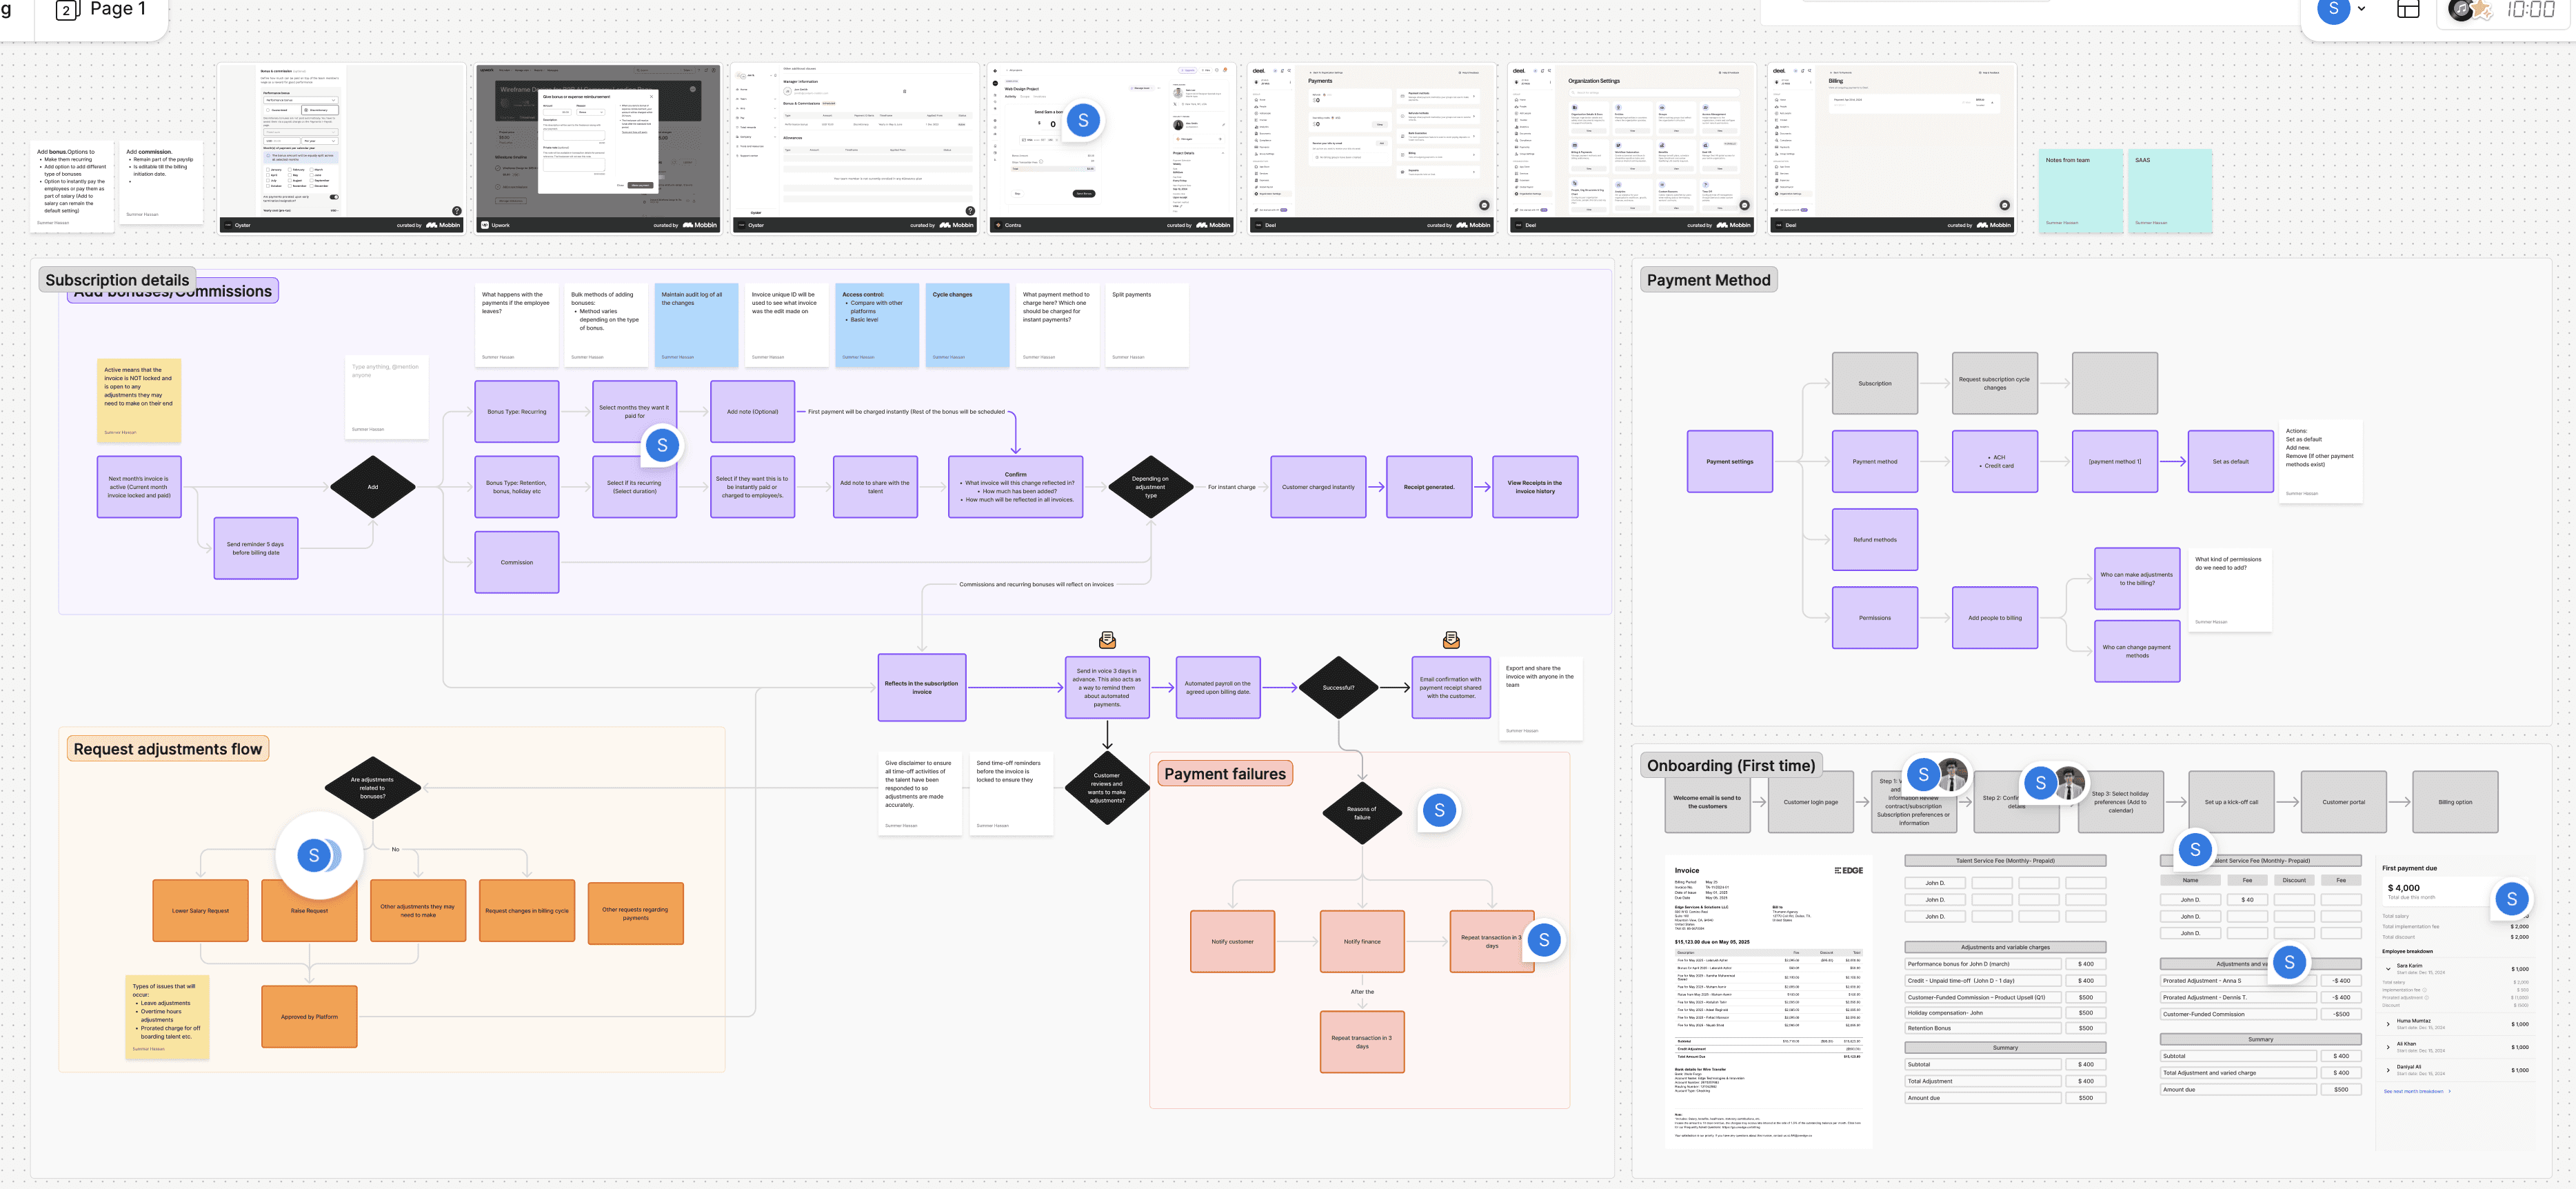Open the user avatar dropdown chevron
The height and width of the screenshot is (1189, 2576).
tap(2362, 9)
